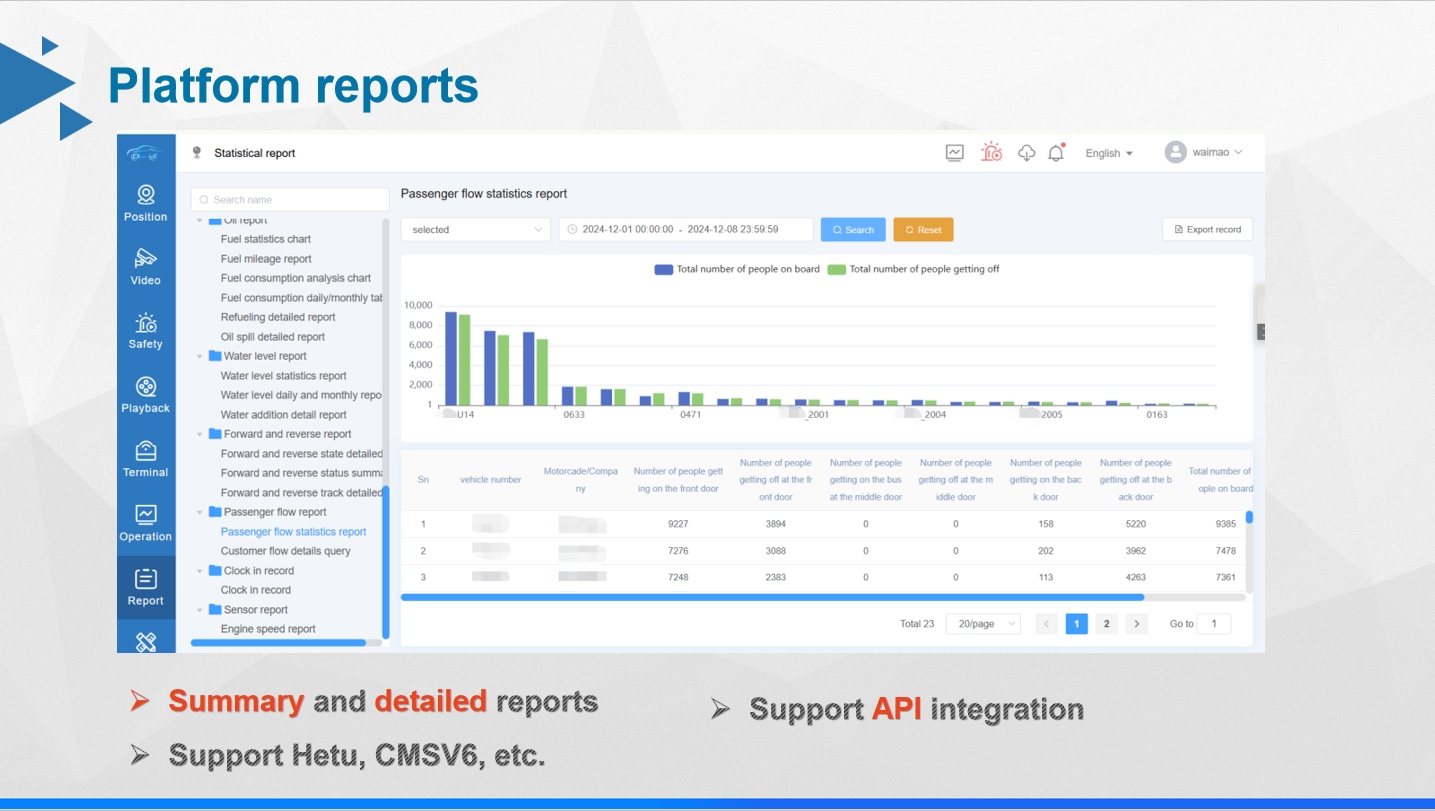Click the Export record button
Screen dimensions: 1435x811
(x=1207, y=230)
